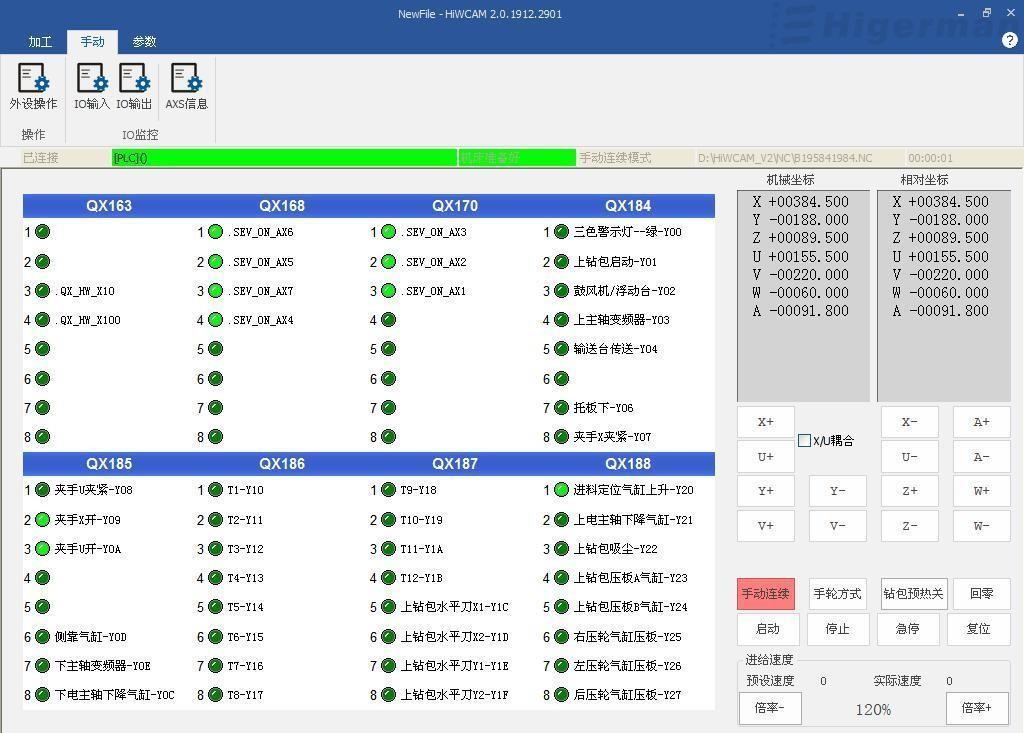
Task: Toggle the 夹手U开-Y0A output LED
Action: point(42,549)
